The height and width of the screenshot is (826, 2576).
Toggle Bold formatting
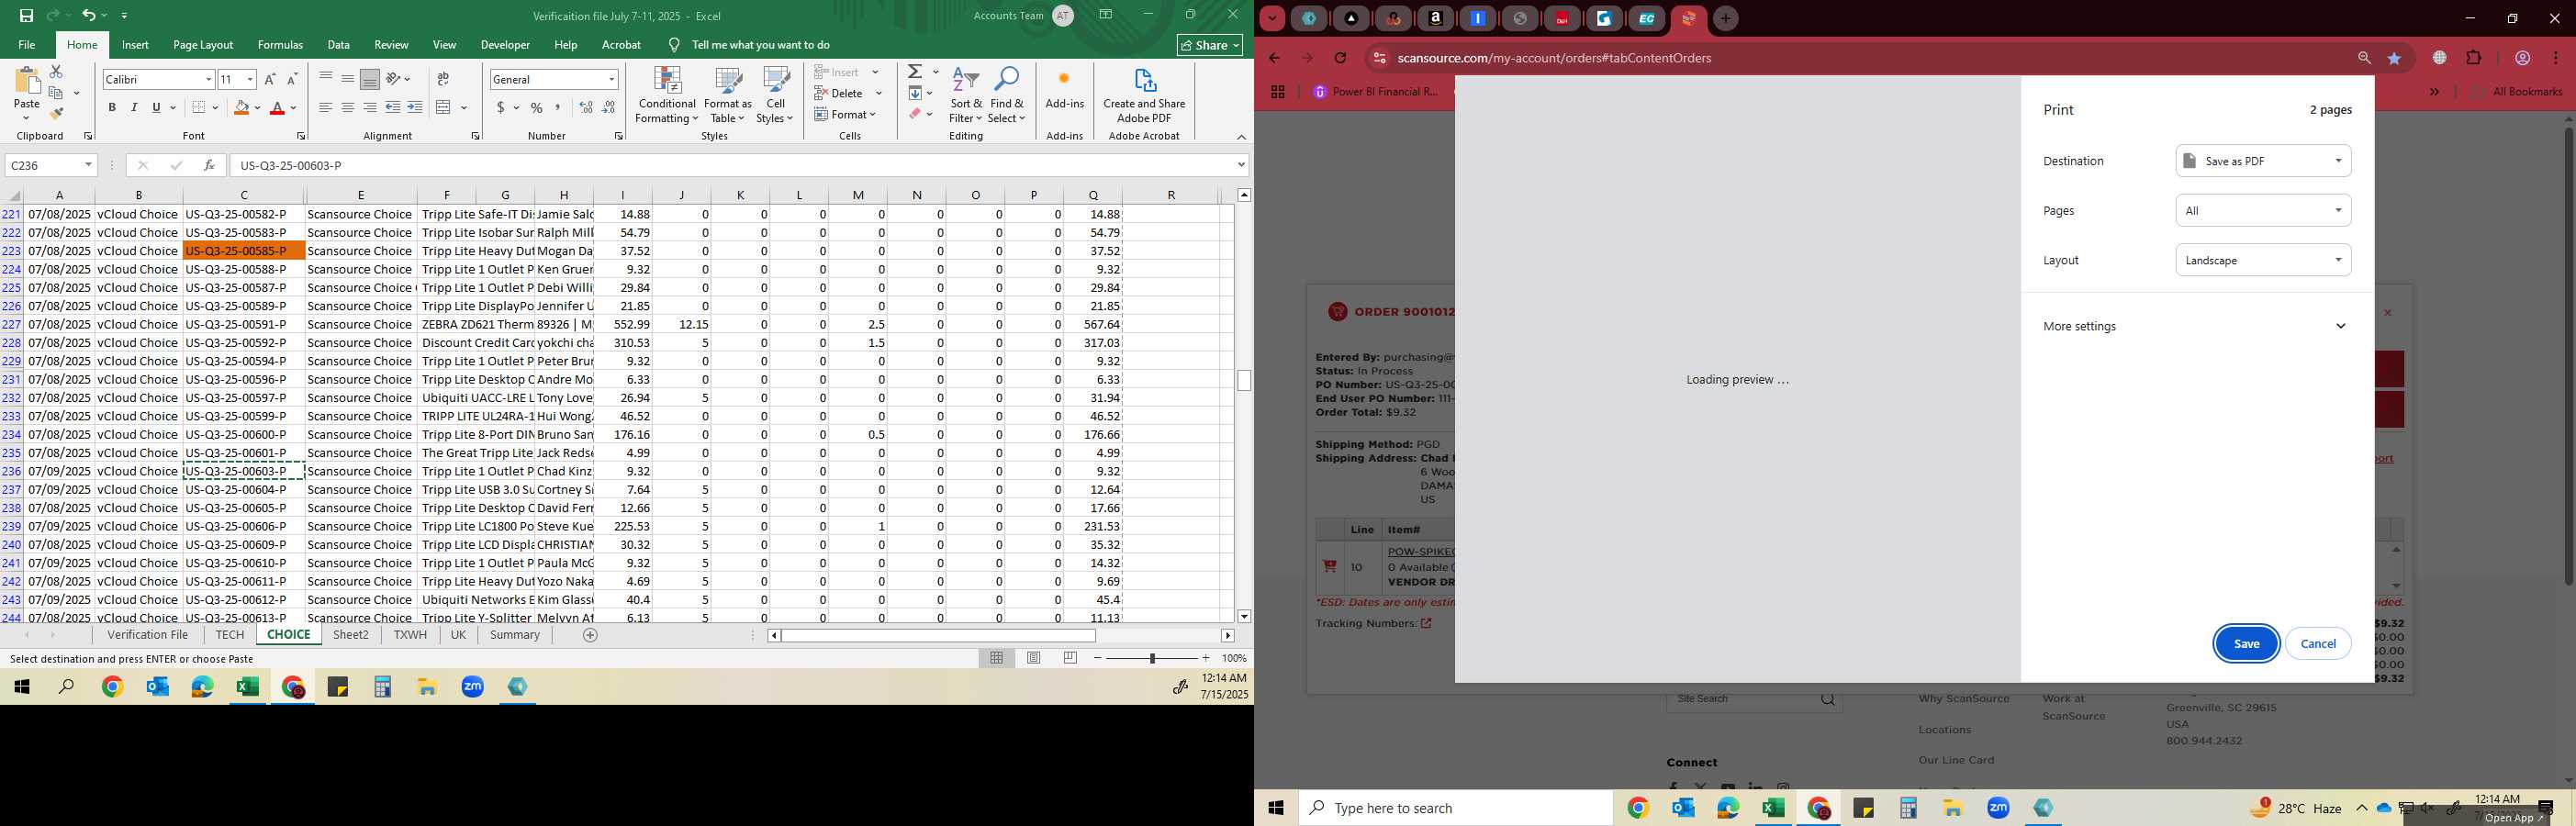coord(112,107)
